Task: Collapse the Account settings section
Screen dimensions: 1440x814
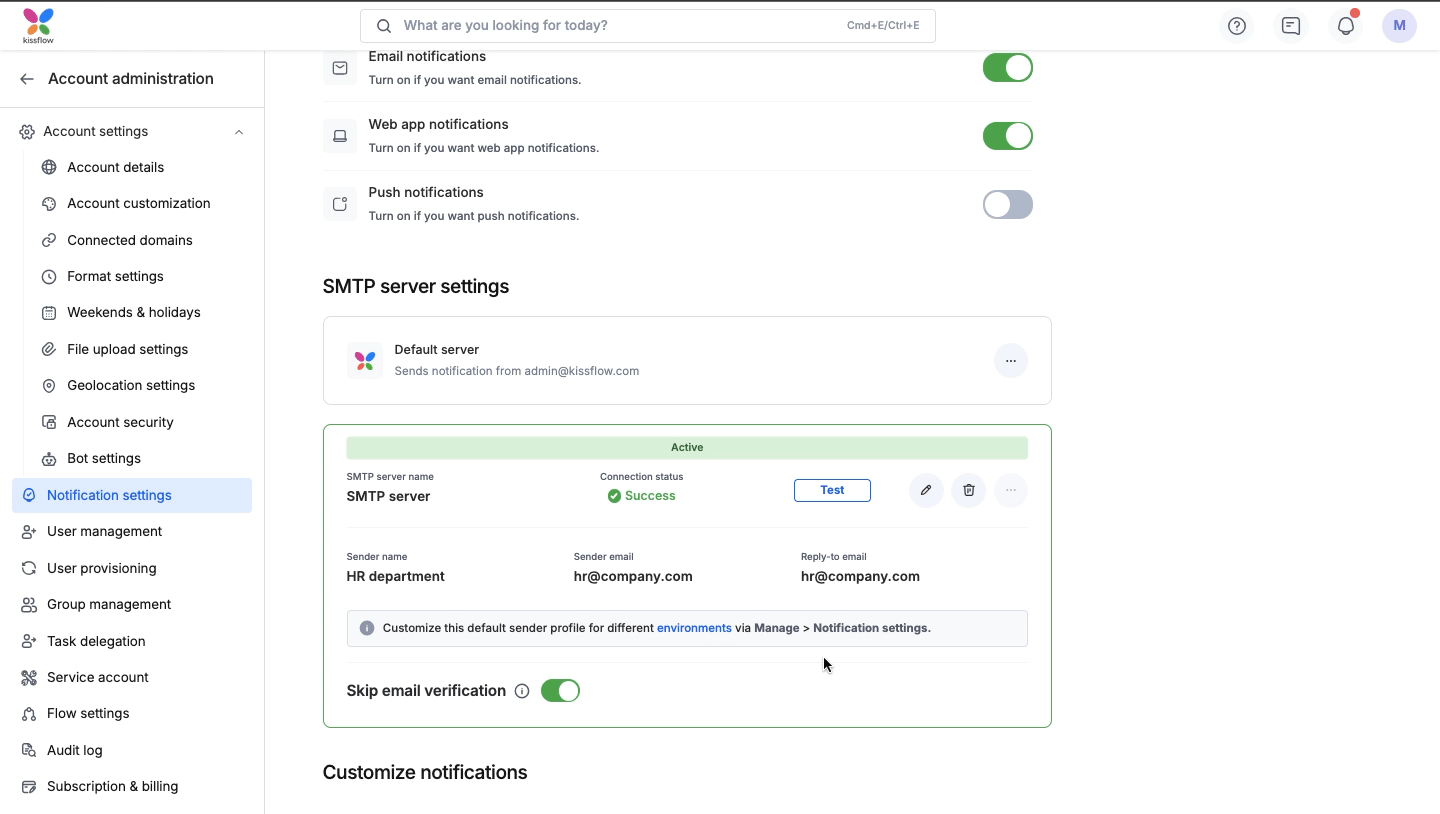Action: click(x=239, y=132)
